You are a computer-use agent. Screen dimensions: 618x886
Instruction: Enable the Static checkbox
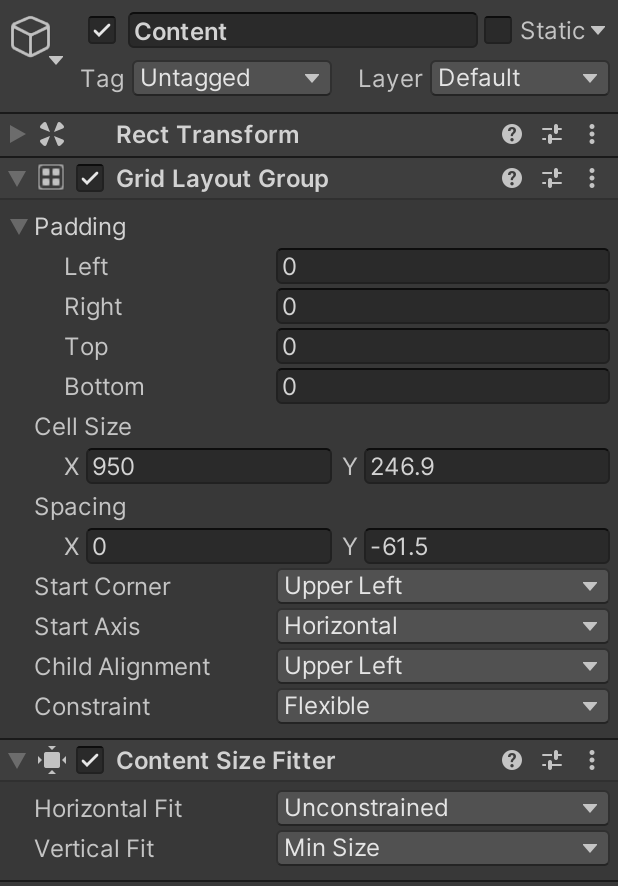497,31
